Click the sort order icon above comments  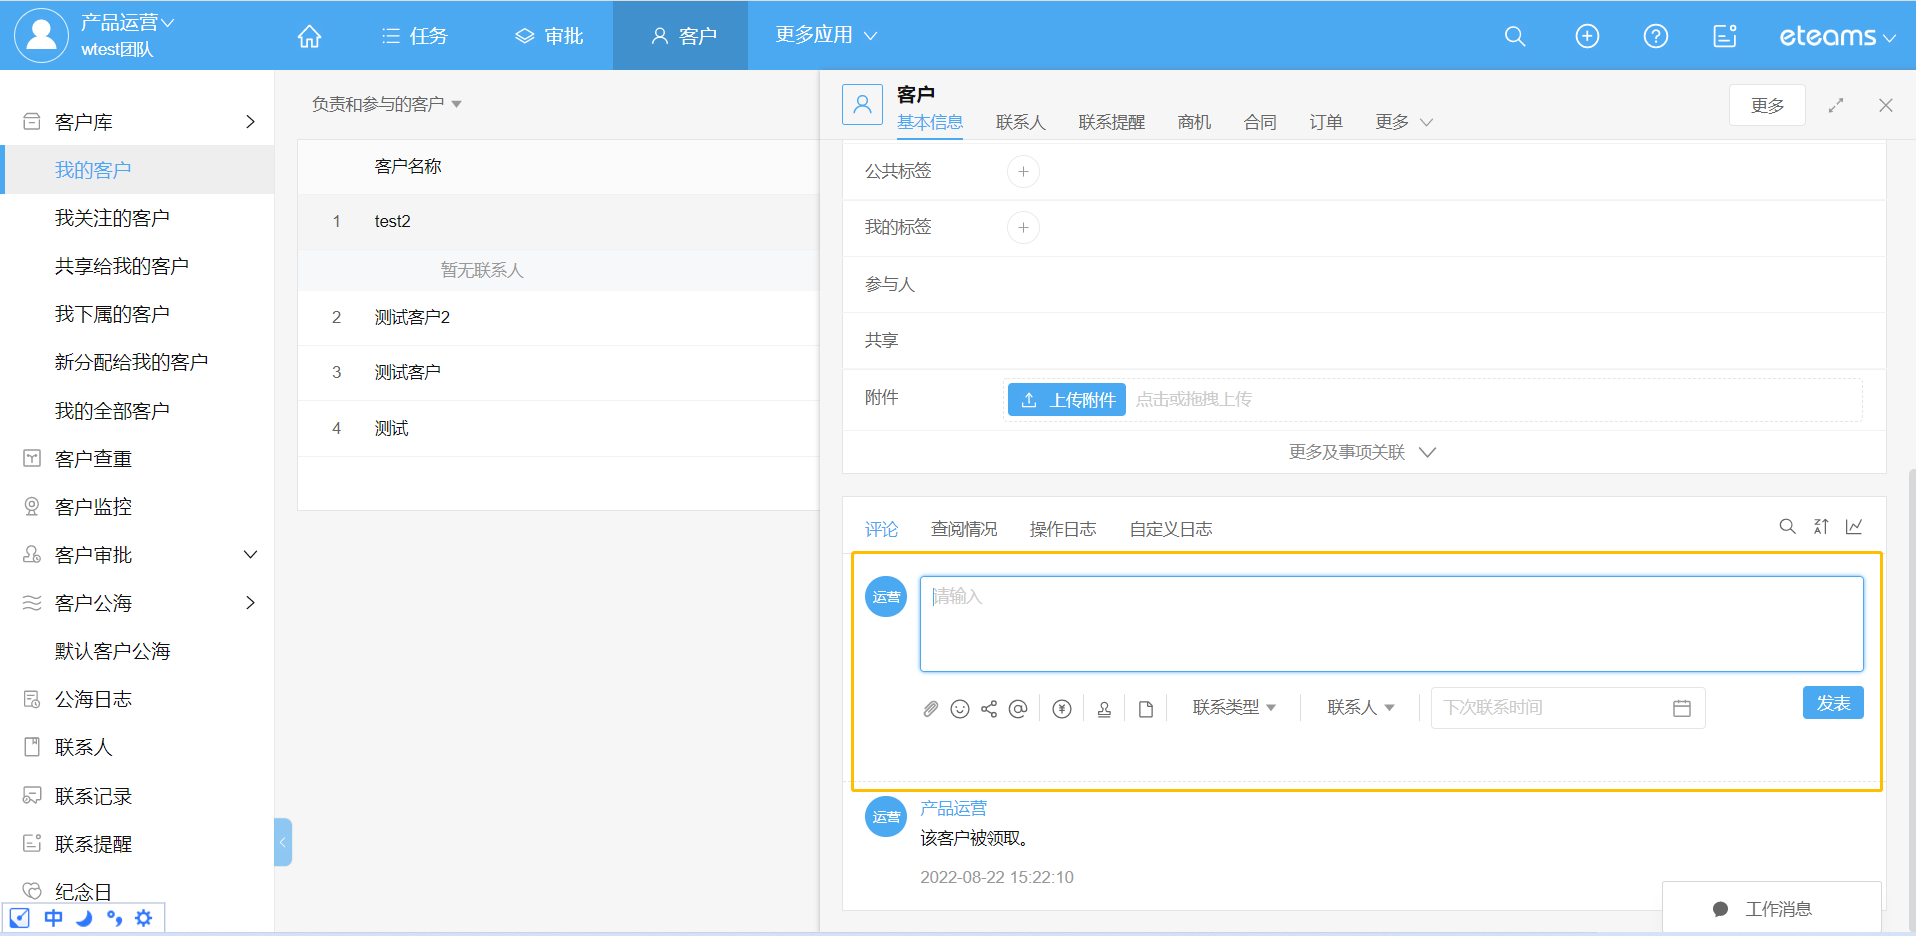click(1821, 527)
